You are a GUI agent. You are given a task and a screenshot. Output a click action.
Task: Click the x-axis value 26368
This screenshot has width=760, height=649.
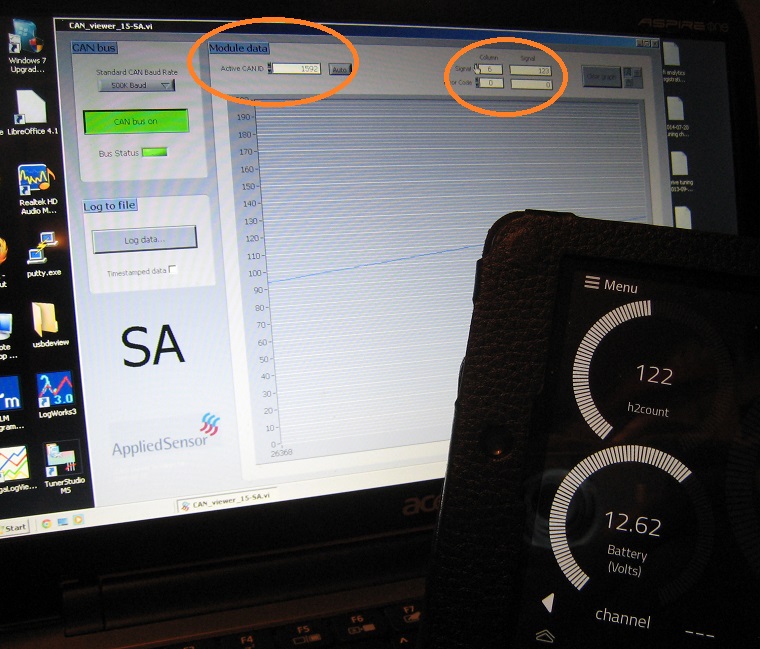(281, 453)
